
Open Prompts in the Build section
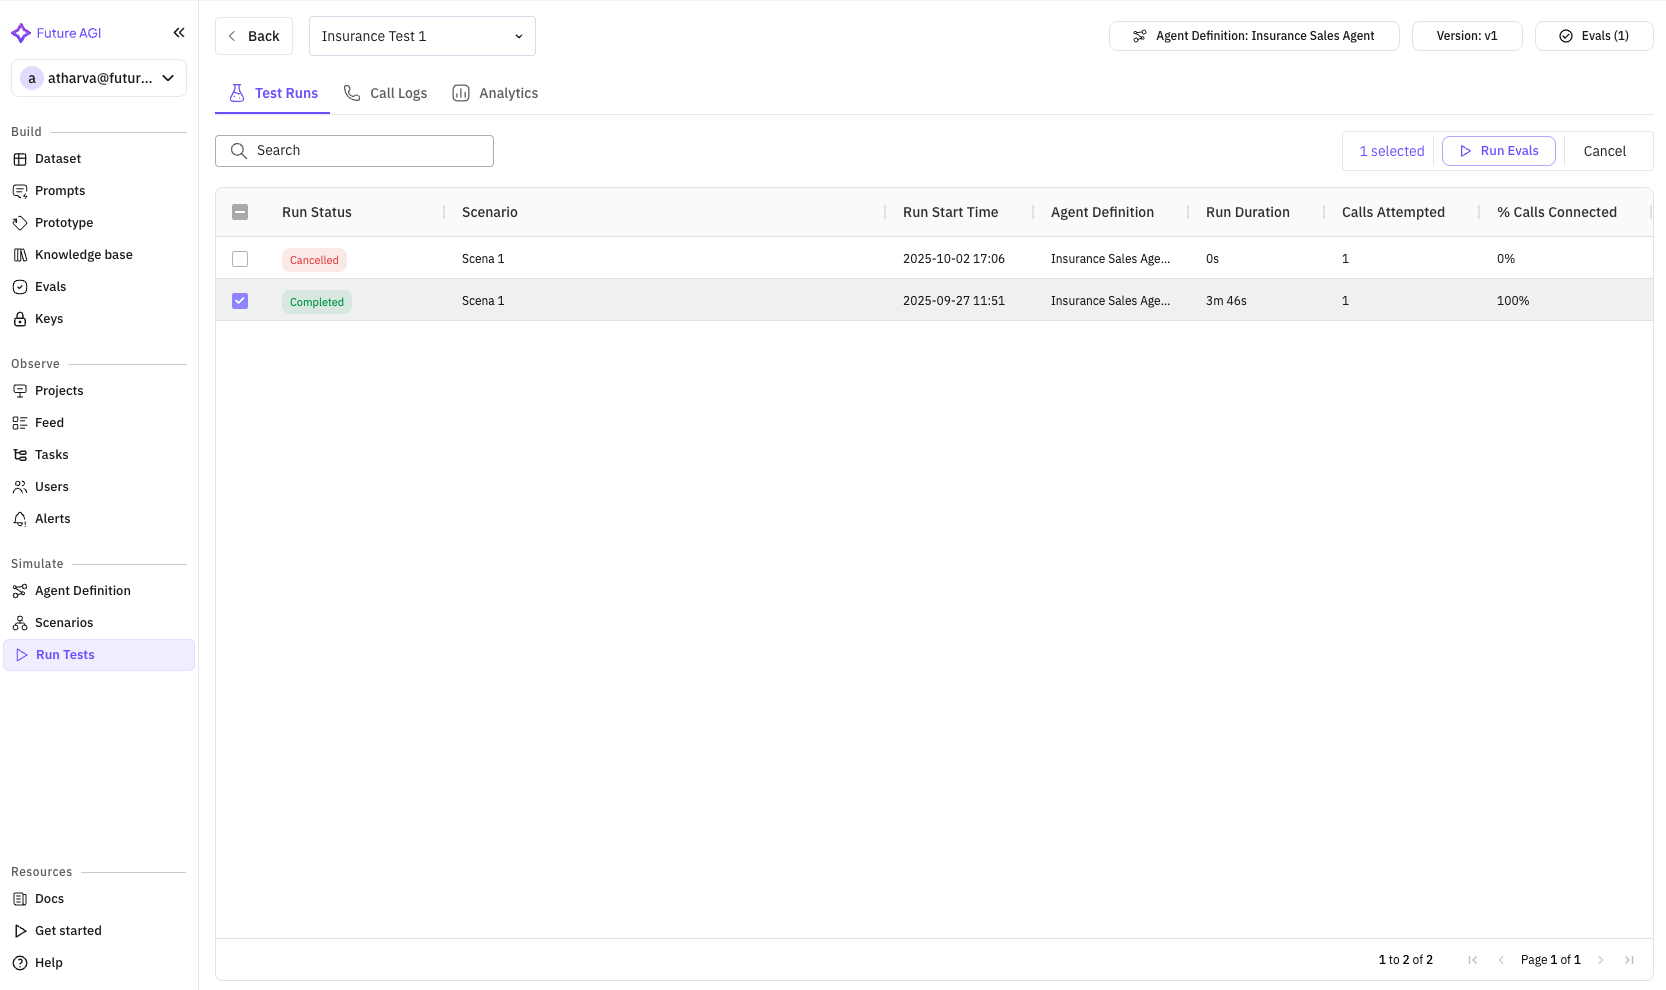(98, 191)
